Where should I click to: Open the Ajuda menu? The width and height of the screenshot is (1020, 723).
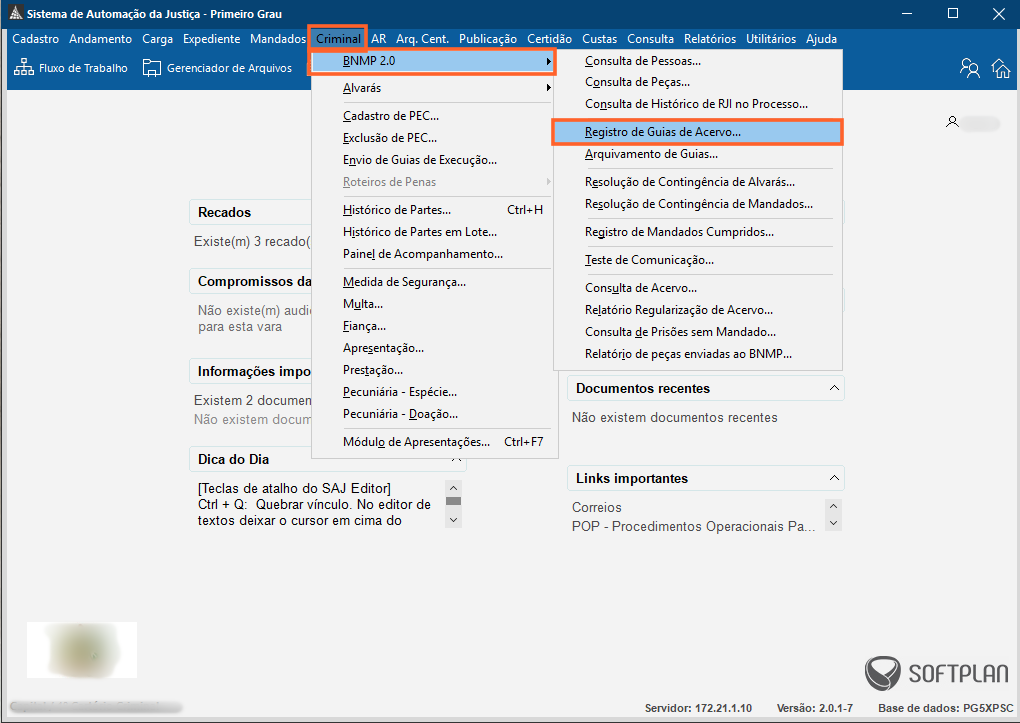[x=821, y=39]
